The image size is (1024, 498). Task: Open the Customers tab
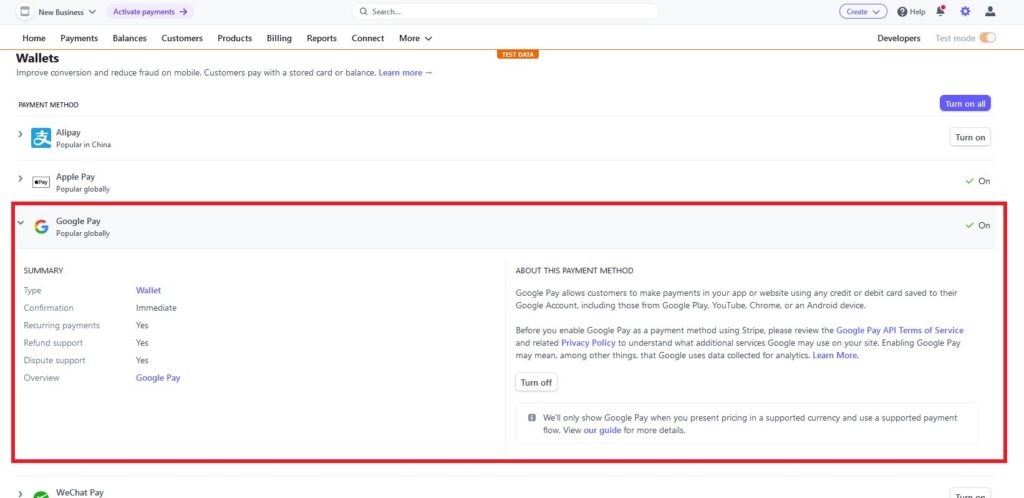pyautogui.click(x=182, y=39)
